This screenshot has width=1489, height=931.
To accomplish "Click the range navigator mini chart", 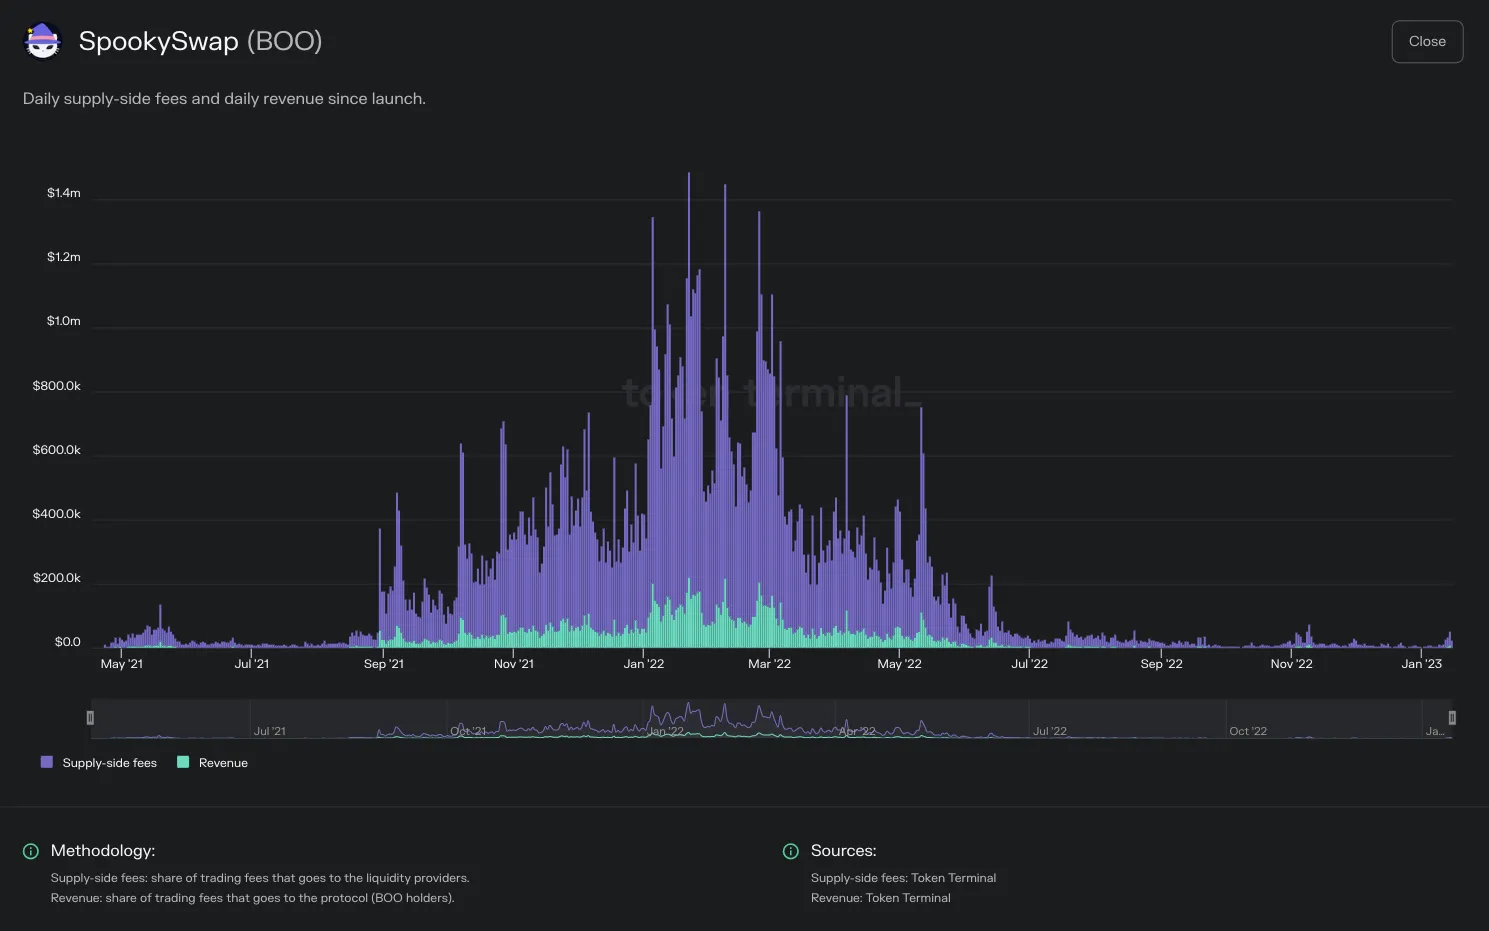I will click(x=771, y=719).
